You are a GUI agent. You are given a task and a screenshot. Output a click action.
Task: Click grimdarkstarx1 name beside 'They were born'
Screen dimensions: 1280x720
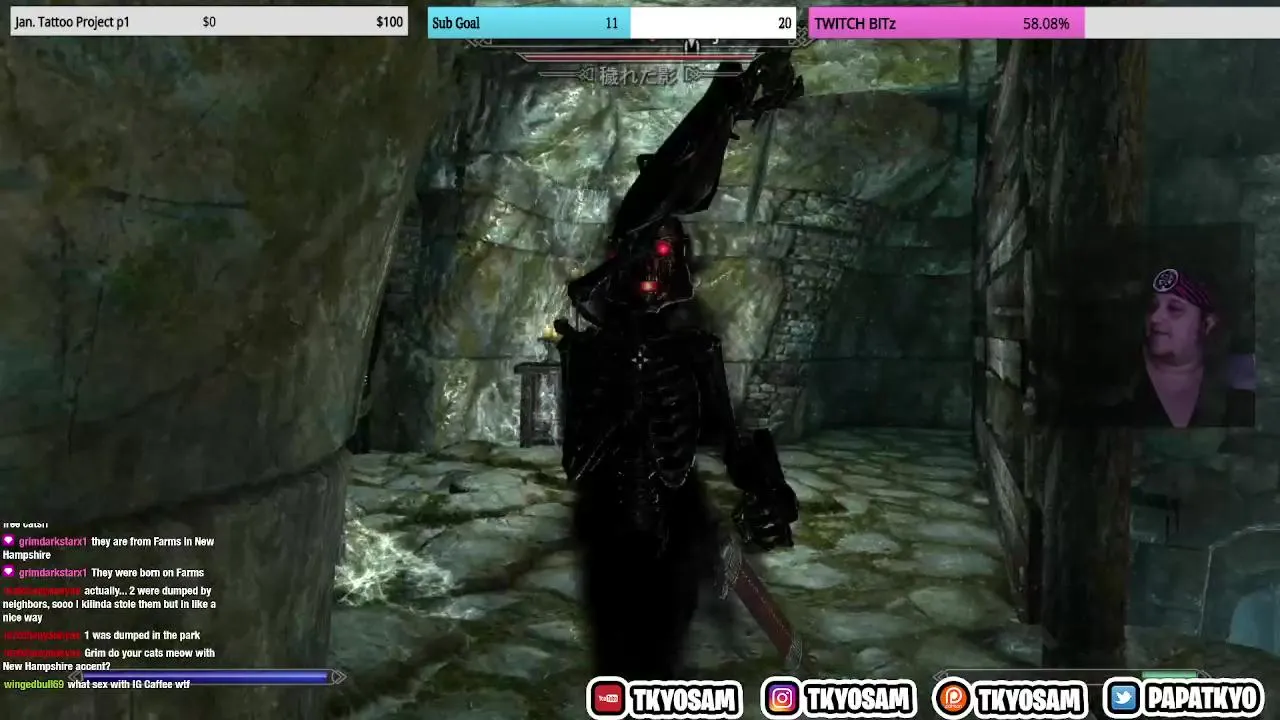53,573
